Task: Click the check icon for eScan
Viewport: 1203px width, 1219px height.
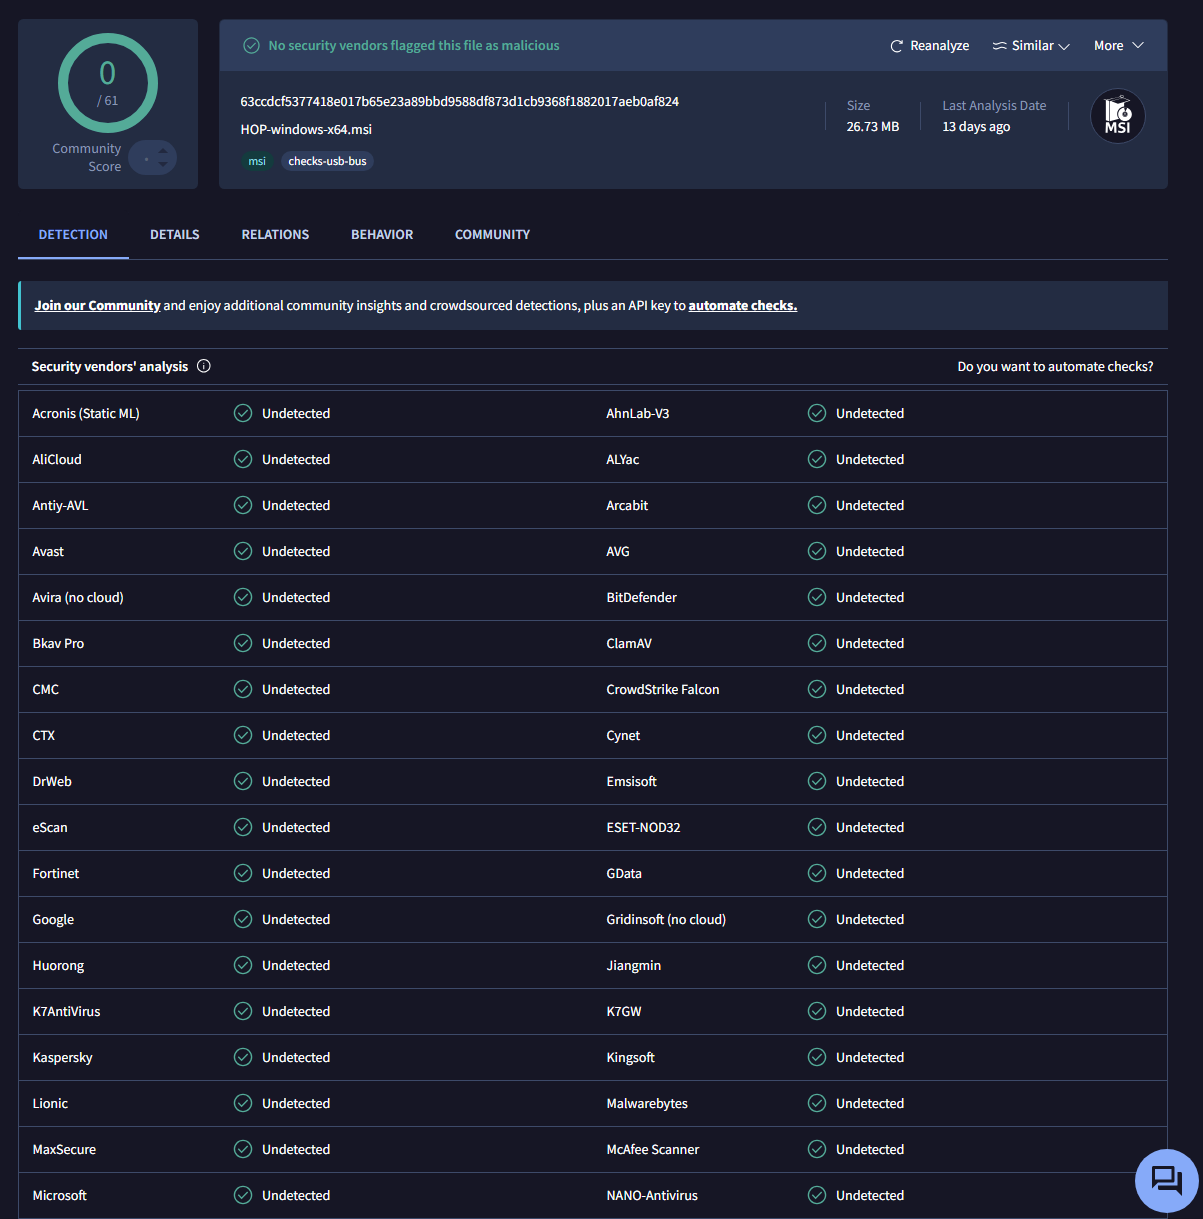Action: click(243, 827)
